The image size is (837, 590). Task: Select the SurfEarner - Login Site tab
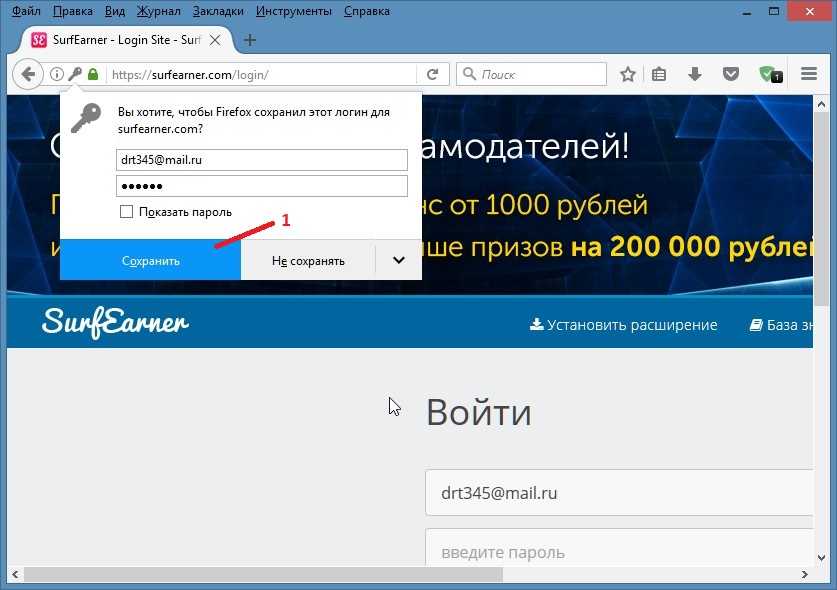127,40
